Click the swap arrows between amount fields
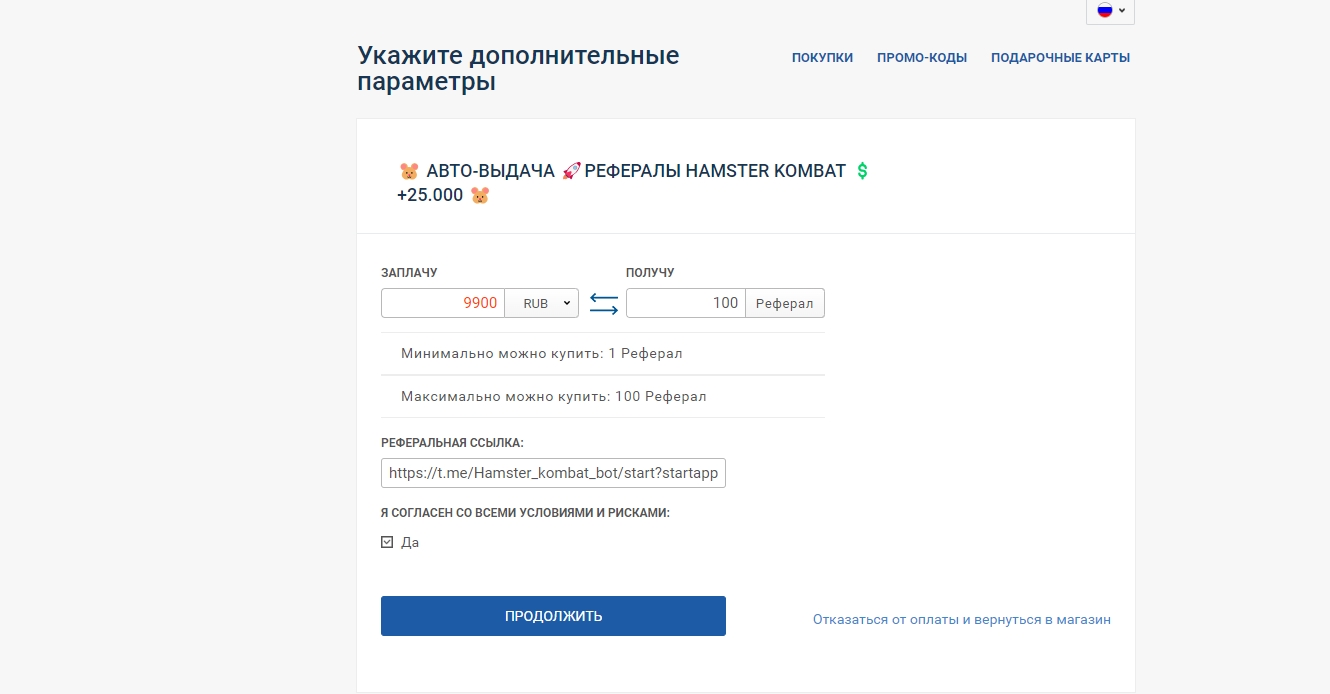1330x694 pixels. [x=603, y=303]
